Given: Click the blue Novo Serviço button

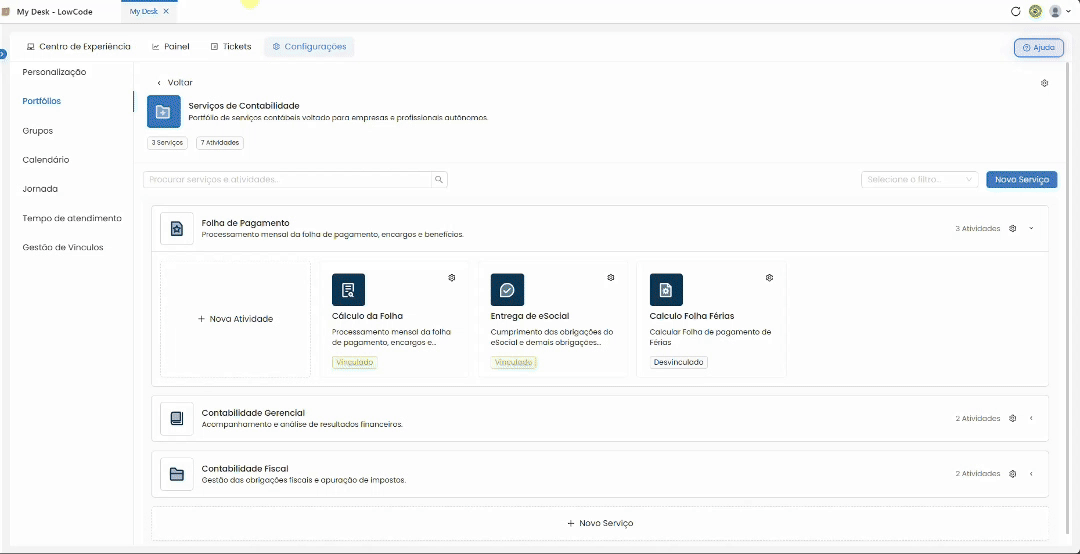Looking at the screenshot, I should (1021, 180).
